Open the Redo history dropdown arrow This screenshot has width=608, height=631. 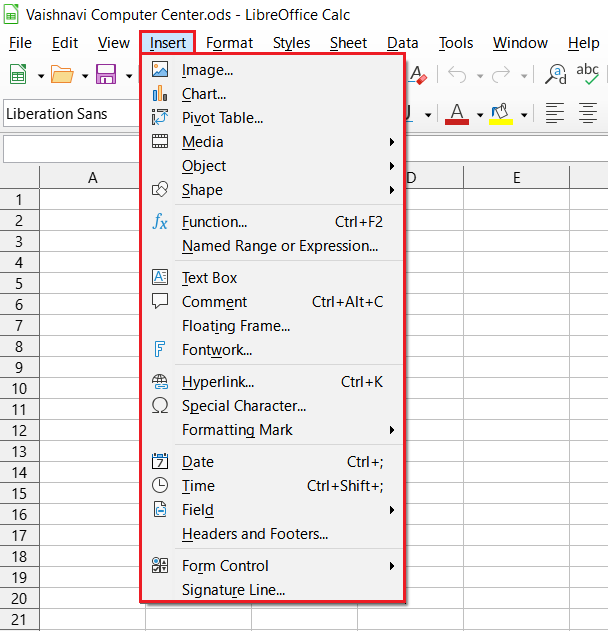(x=523, y=76)
